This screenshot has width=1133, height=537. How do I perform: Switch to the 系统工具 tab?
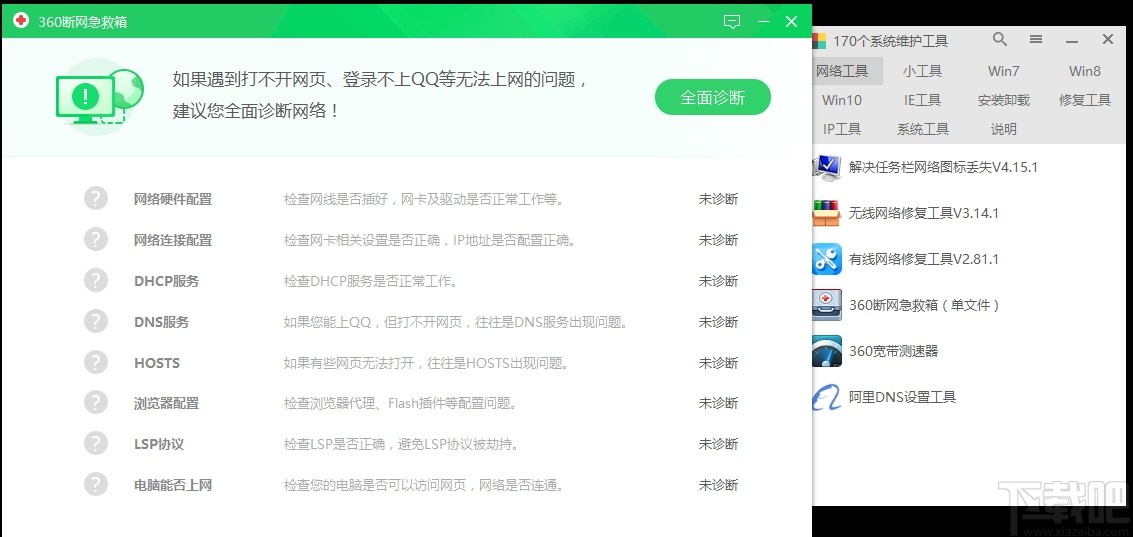[x=923, y=129]
